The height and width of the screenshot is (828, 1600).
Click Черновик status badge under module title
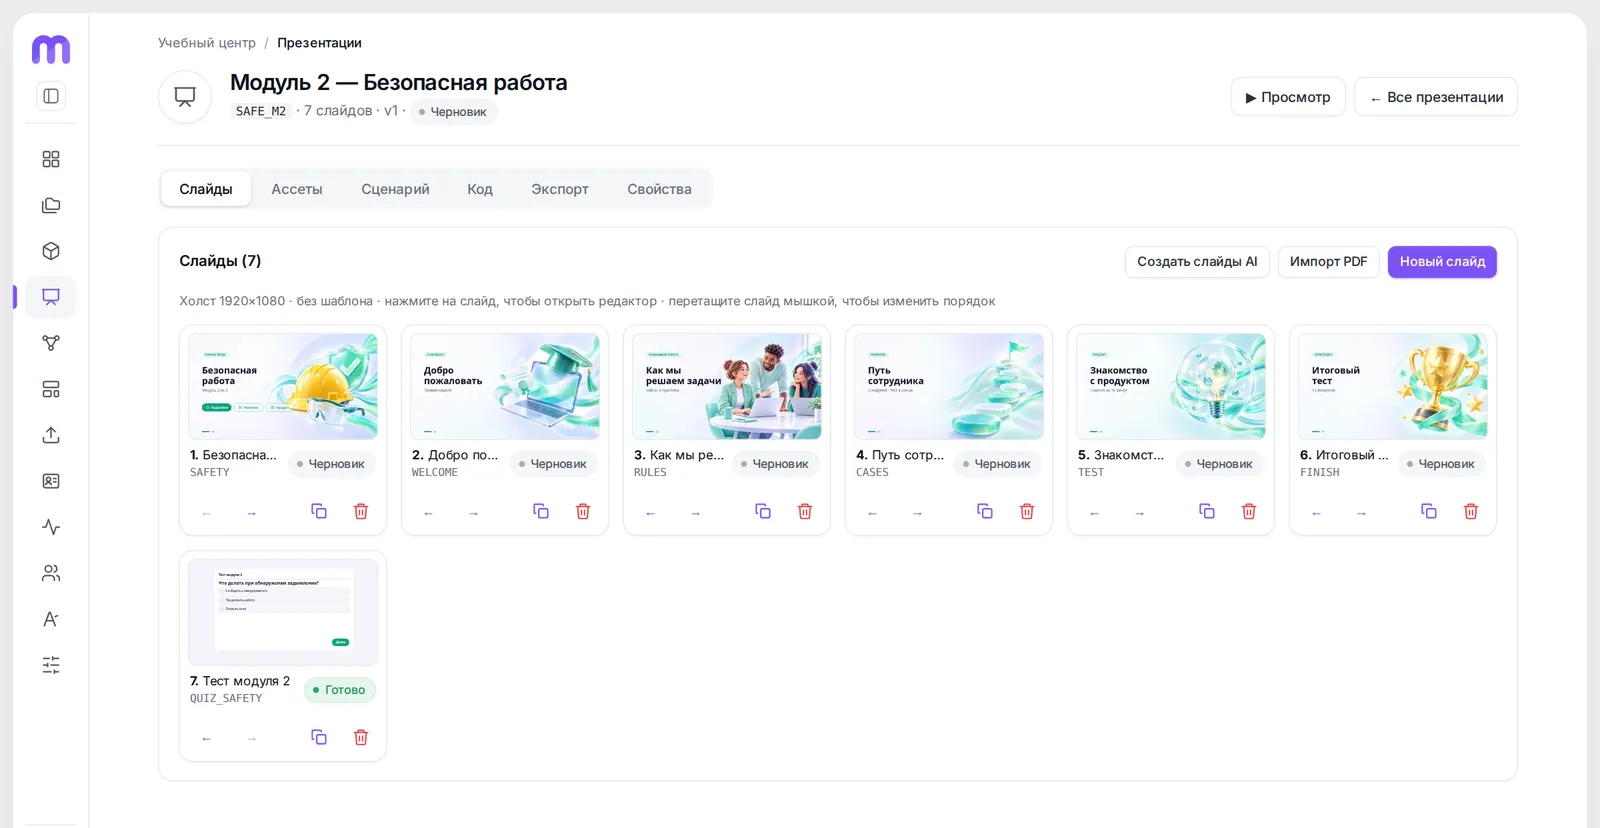453,112
